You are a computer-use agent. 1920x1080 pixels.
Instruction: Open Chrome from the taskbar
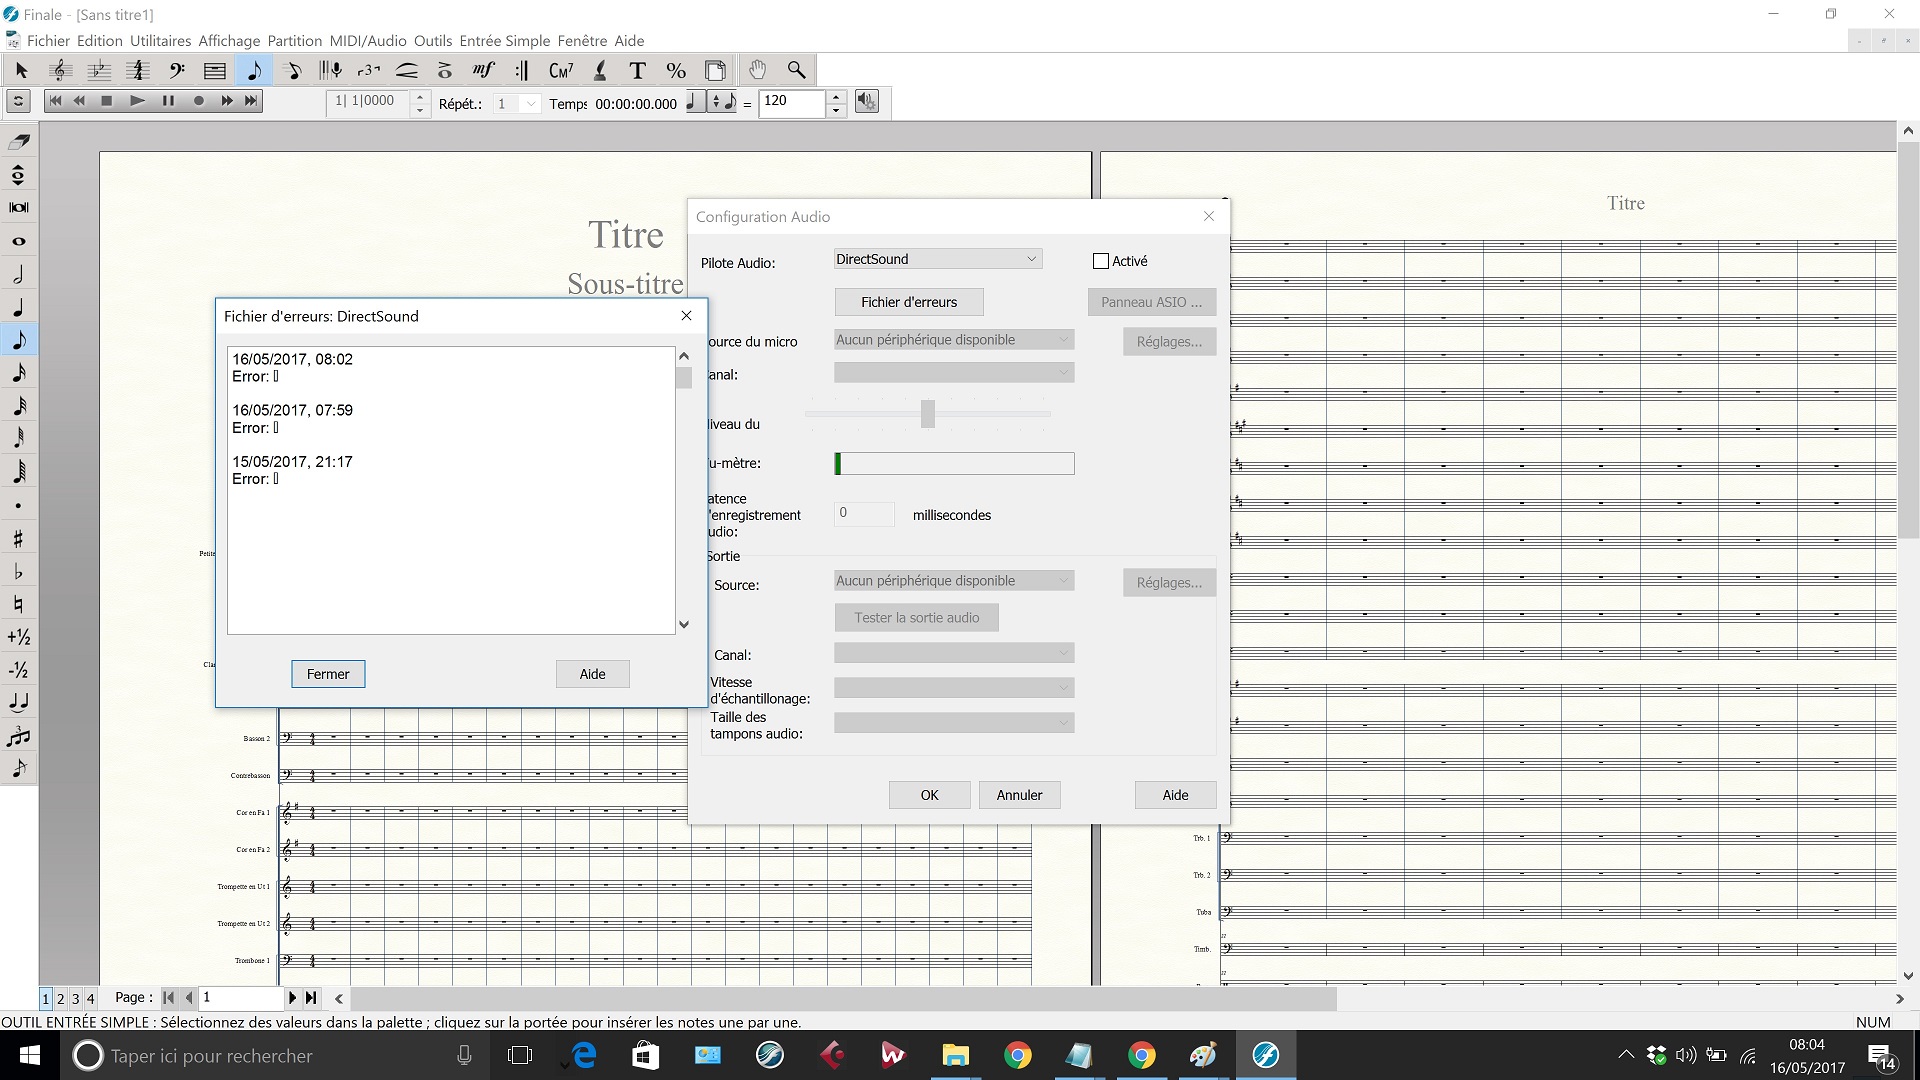pos(1017,1056)
